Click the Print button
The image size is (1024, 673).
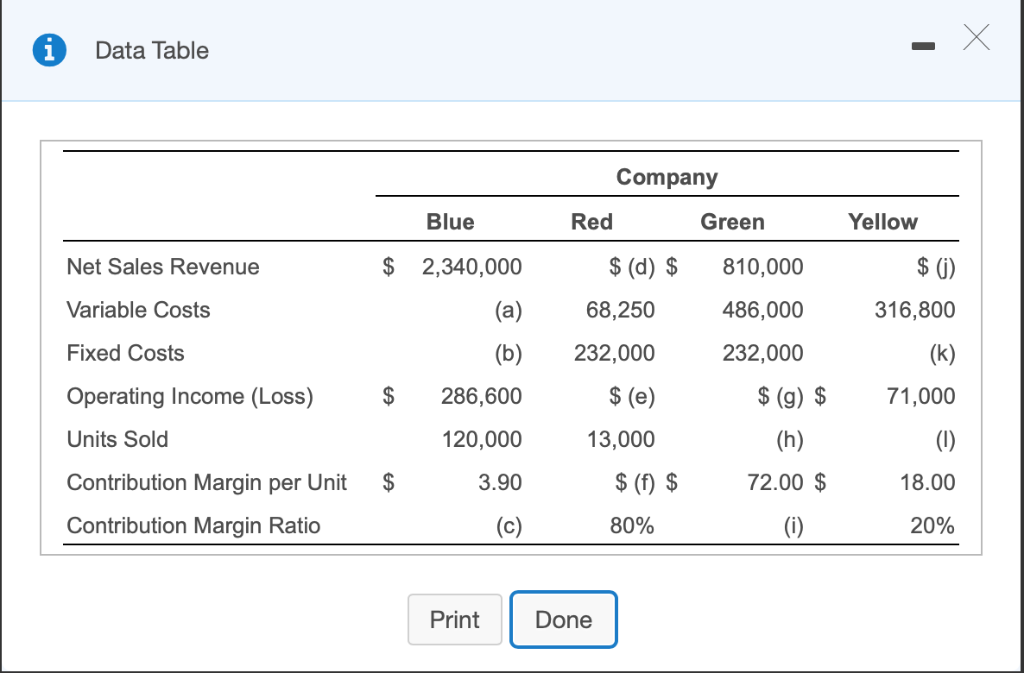[x=455, y=619]
